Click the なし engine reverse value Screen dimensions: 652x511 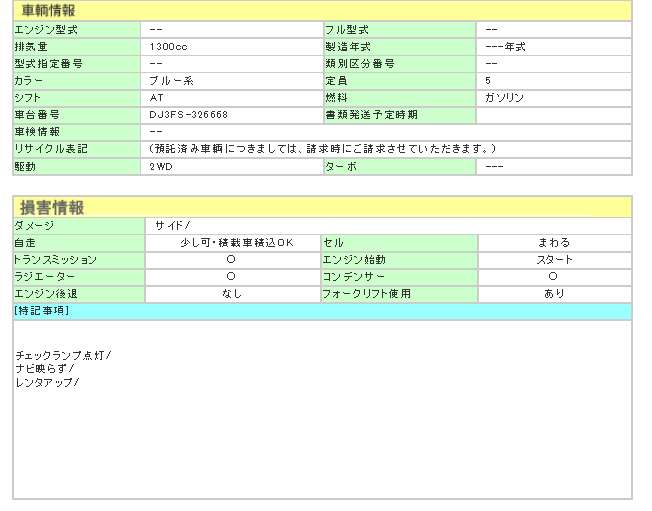232,294
